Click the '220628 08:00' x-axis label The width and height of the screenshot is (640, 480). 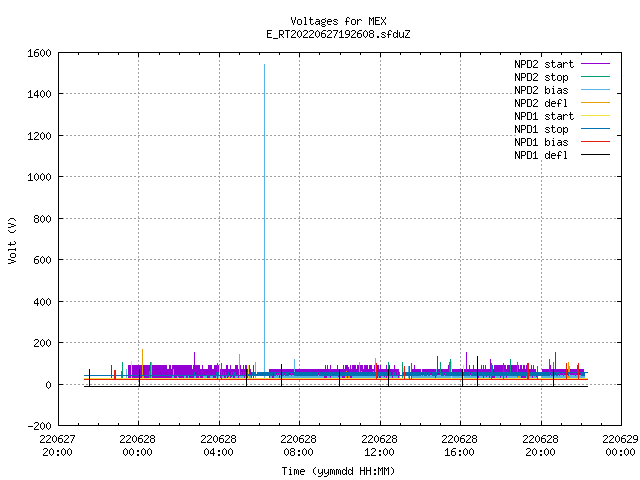coord(298,446)
